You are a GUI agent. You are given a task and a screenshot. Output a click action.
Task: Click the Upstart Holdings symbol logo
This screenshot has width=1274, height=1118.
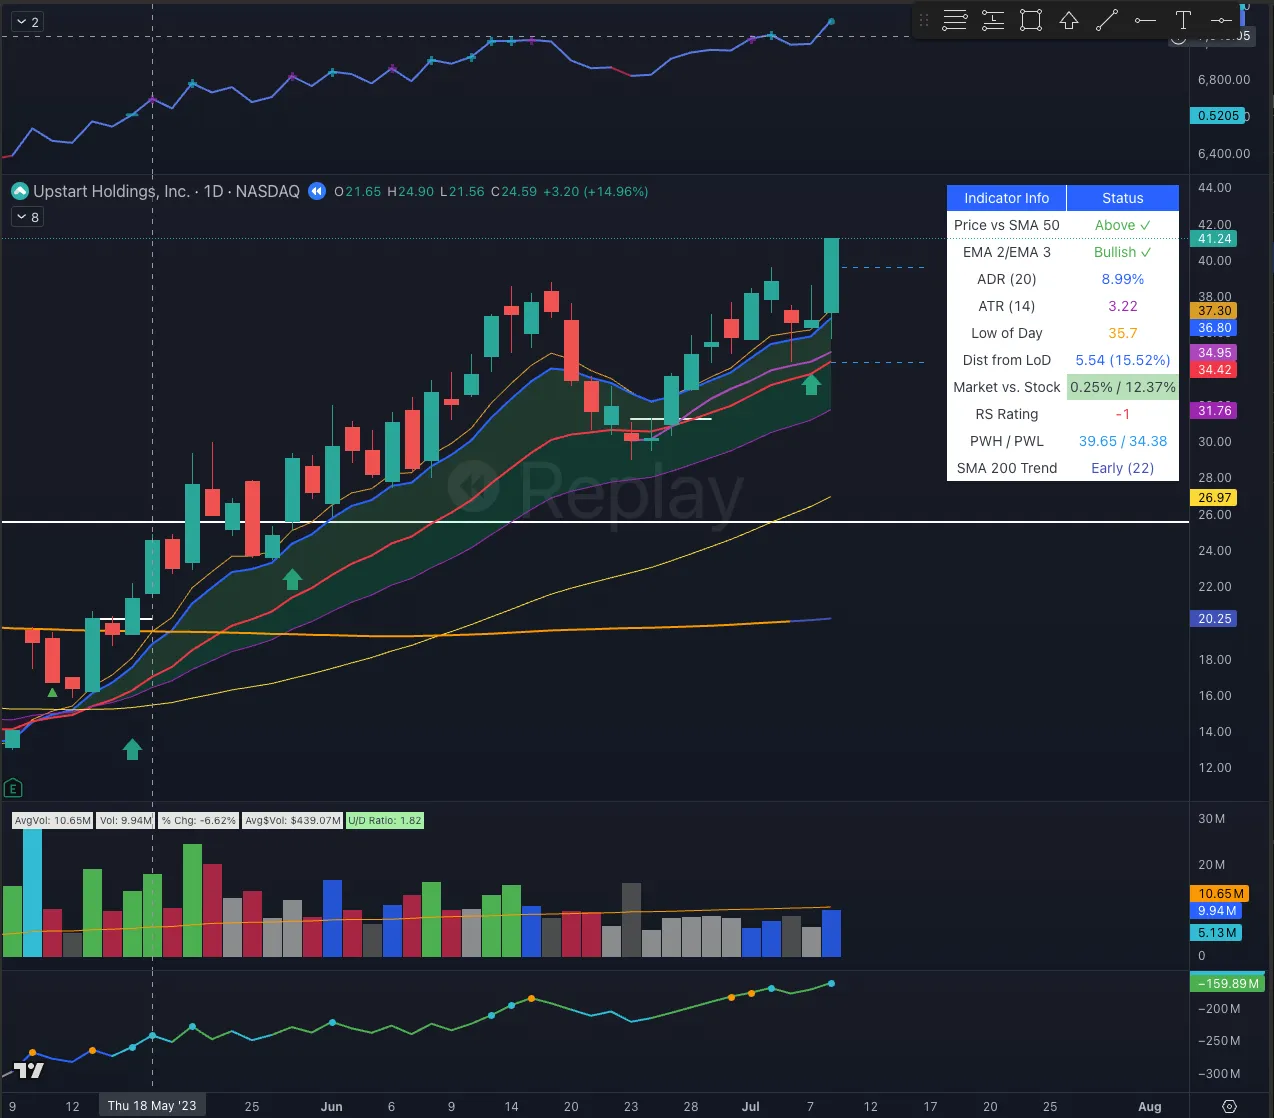(19, 191)
